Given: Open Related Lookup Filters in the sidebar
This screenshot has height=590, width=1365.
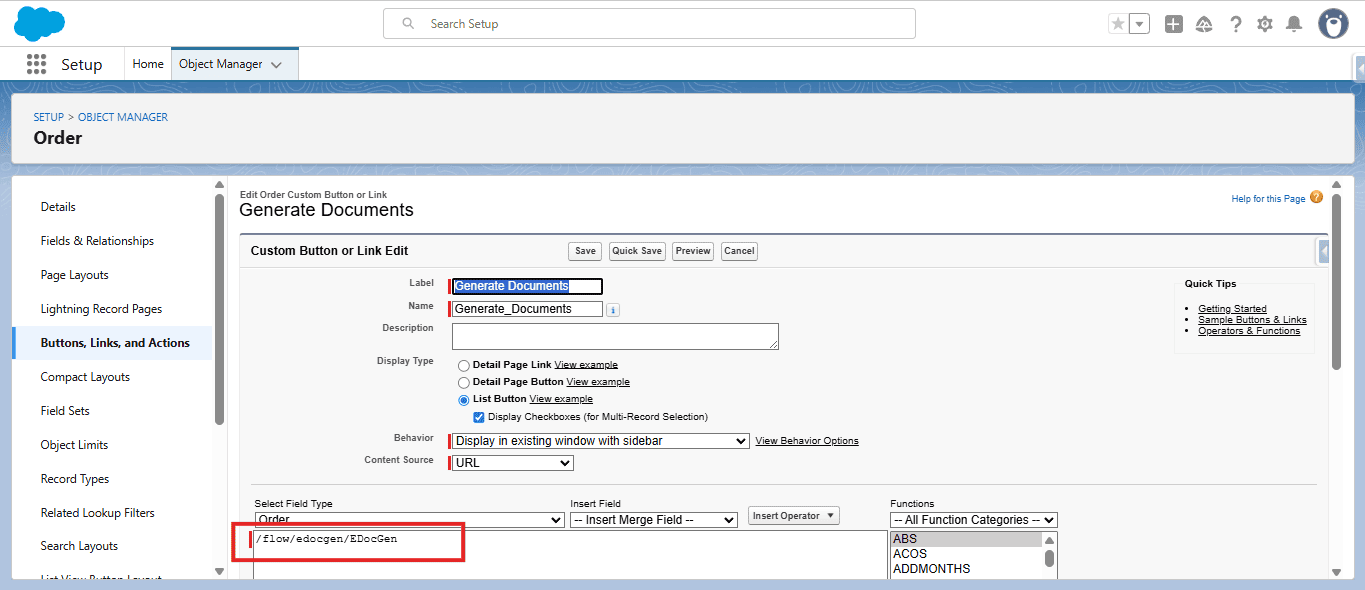Looking at the screenshot, I should coord(98,513).
